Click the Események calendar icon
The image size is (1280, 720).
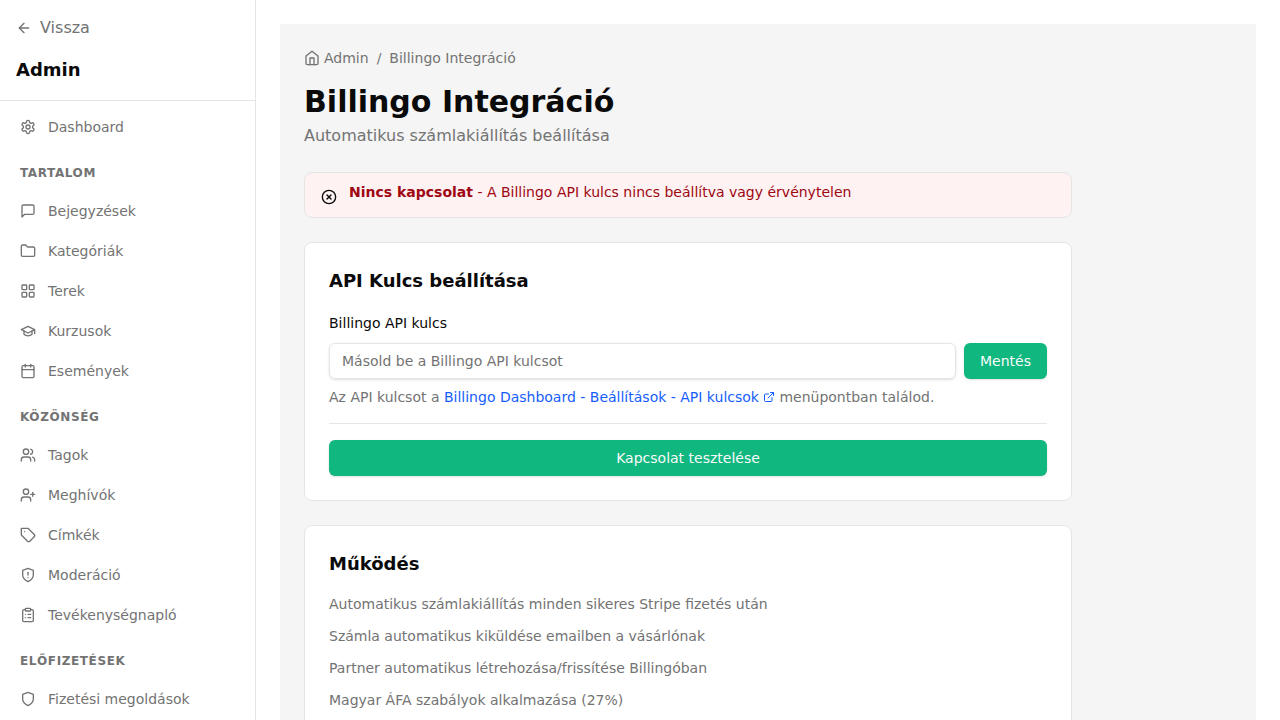[27, 371]
